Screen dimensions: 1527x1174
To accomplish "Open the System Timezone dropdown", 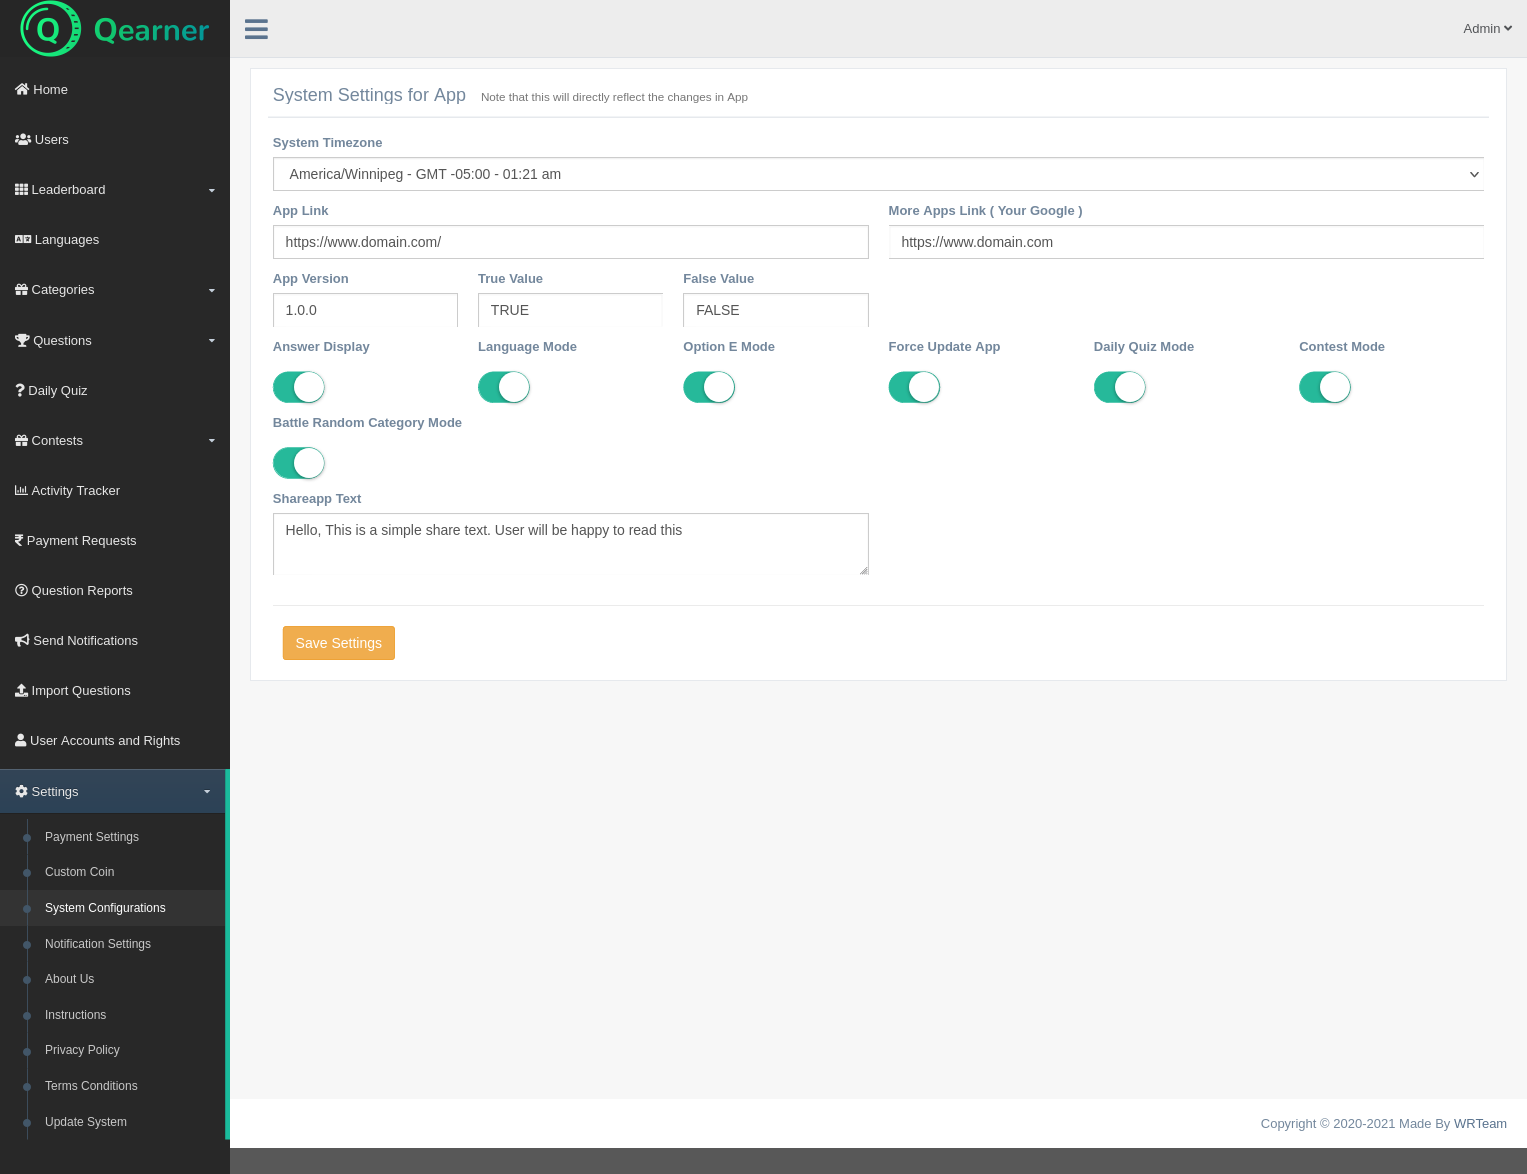I will click(878, 174).
